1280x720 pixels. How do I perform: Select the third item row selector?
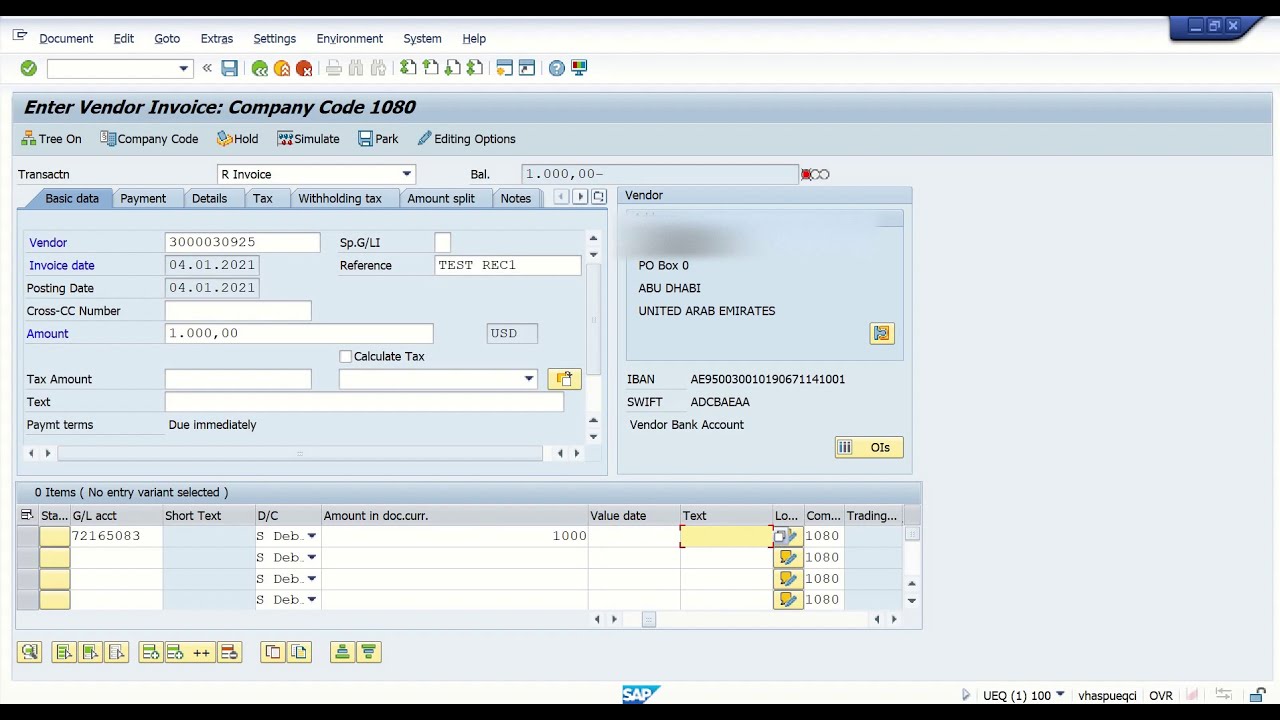click(27, 578)
